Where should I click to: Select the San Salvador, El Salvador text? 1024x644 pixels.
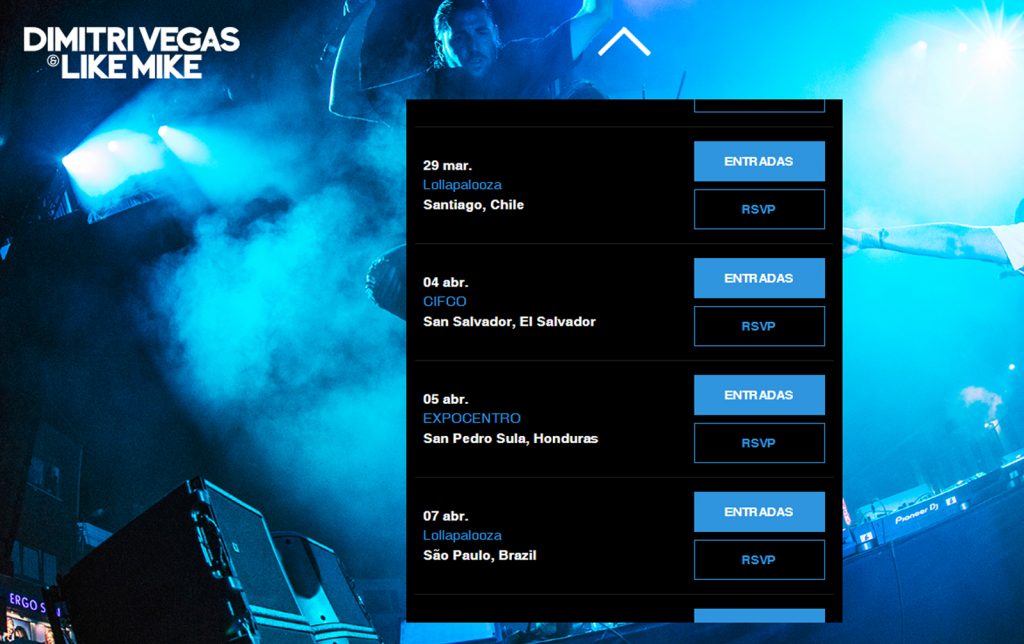[x=509, y=321]
